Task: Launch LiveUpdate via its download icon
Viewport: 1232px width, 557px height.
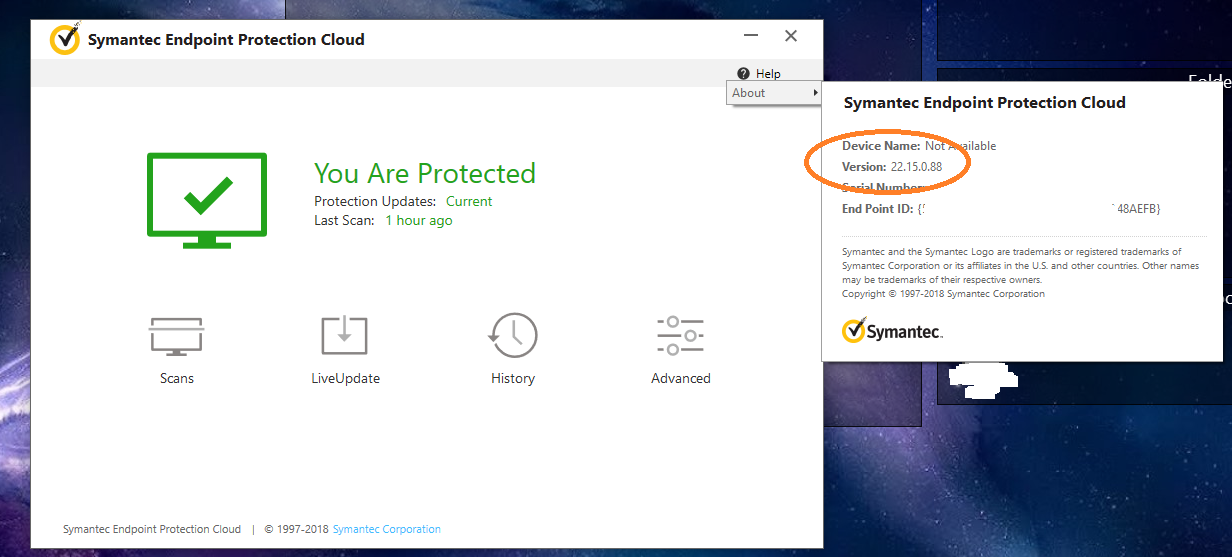Action: tap(344, 335)
